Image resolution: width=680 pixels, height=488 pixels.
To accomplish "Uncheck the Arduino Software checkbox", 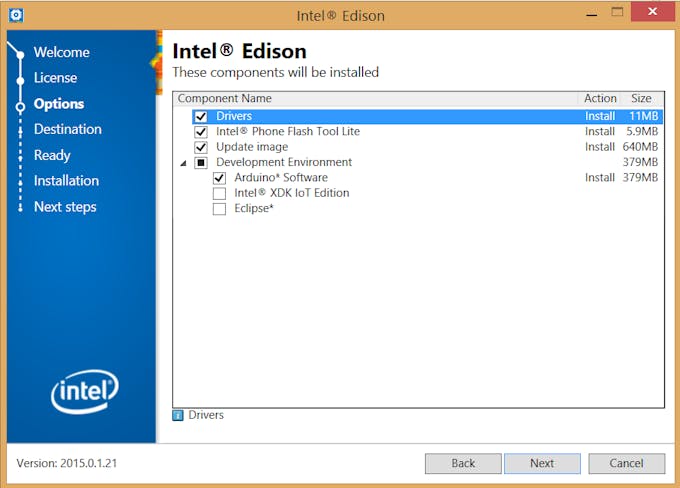I will pos(219,178).
